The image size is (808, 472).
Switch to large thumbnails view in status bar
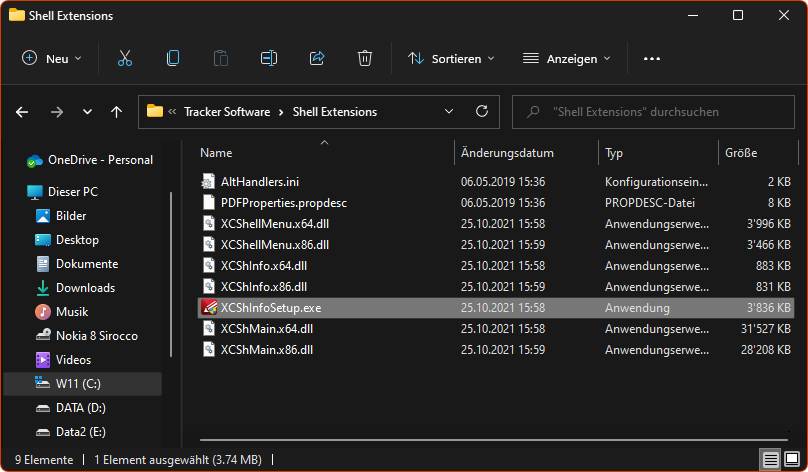click(x=792, y=459)
